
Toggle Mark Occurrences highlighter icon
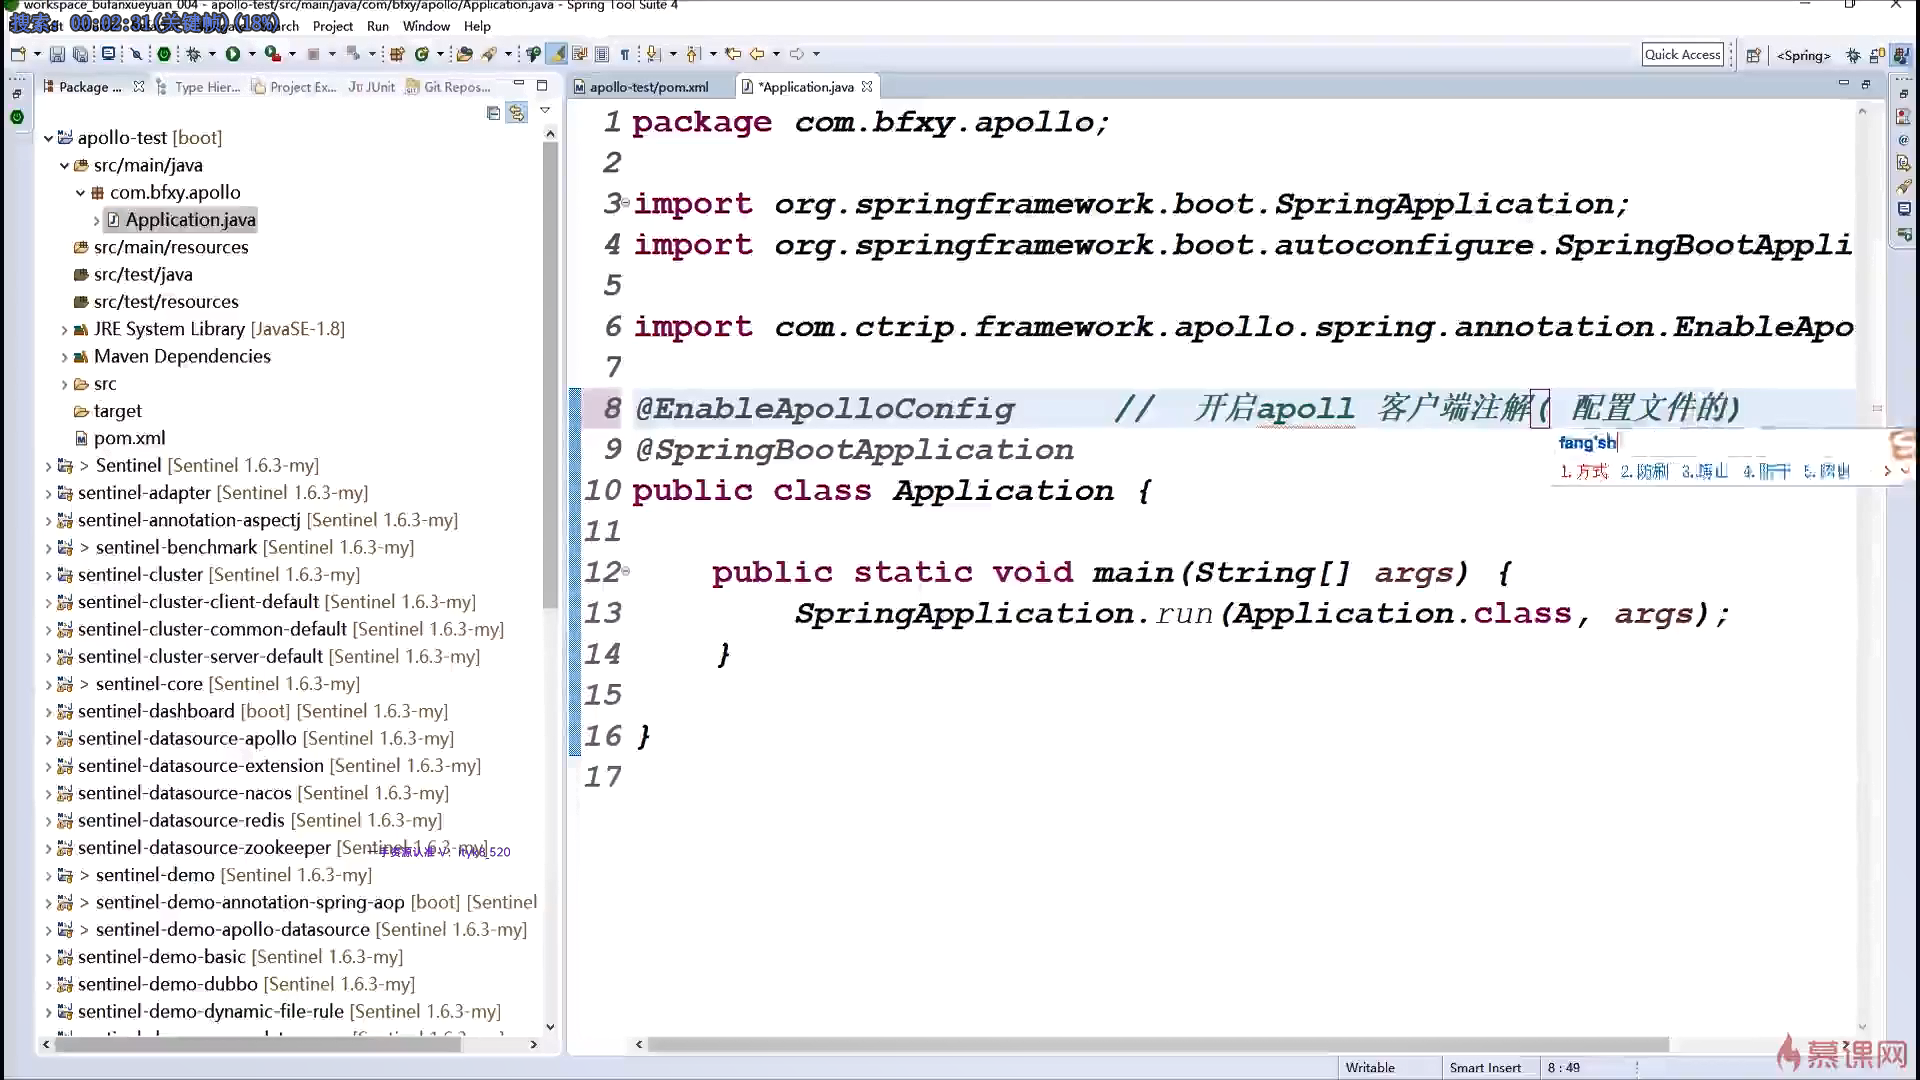tap(558, 54)
